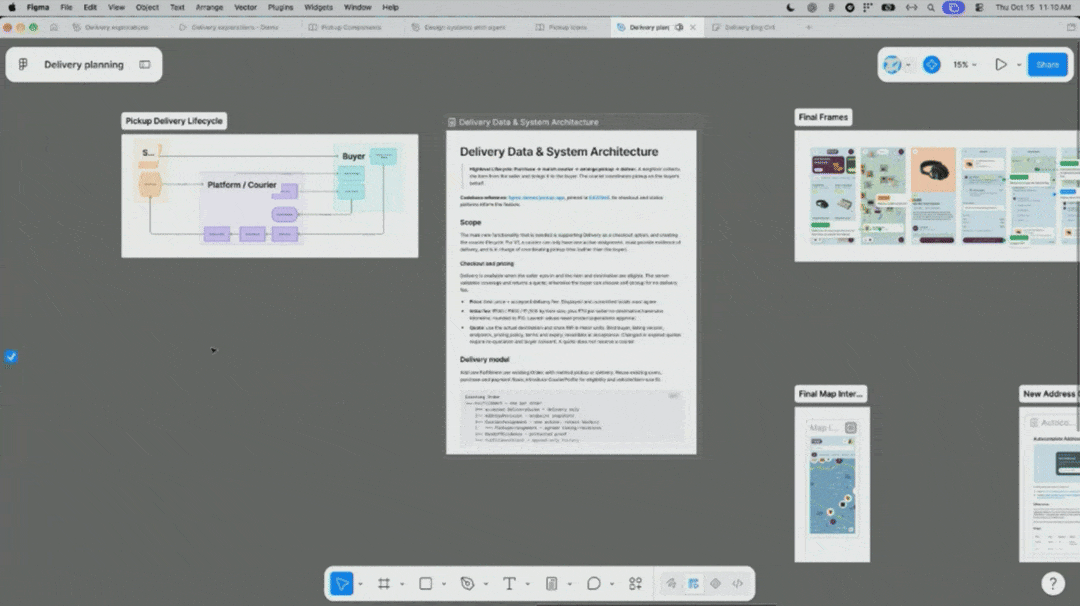
Task: Close the Delivery planning tab
Action: point(693,28)
